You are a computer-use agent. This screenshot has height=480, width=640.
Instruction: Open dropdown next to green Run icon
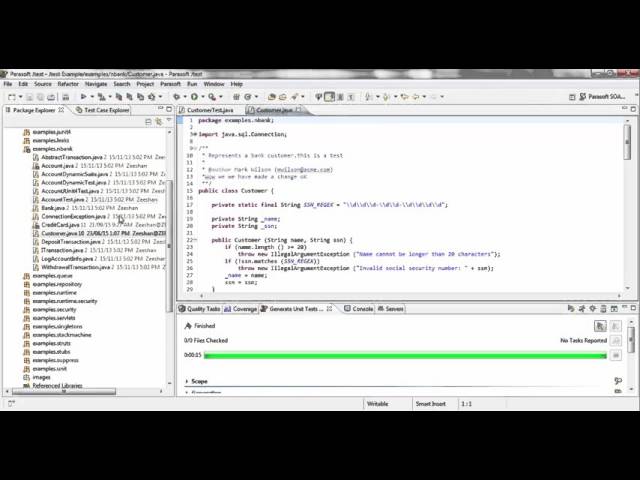[x=203, y=97]
